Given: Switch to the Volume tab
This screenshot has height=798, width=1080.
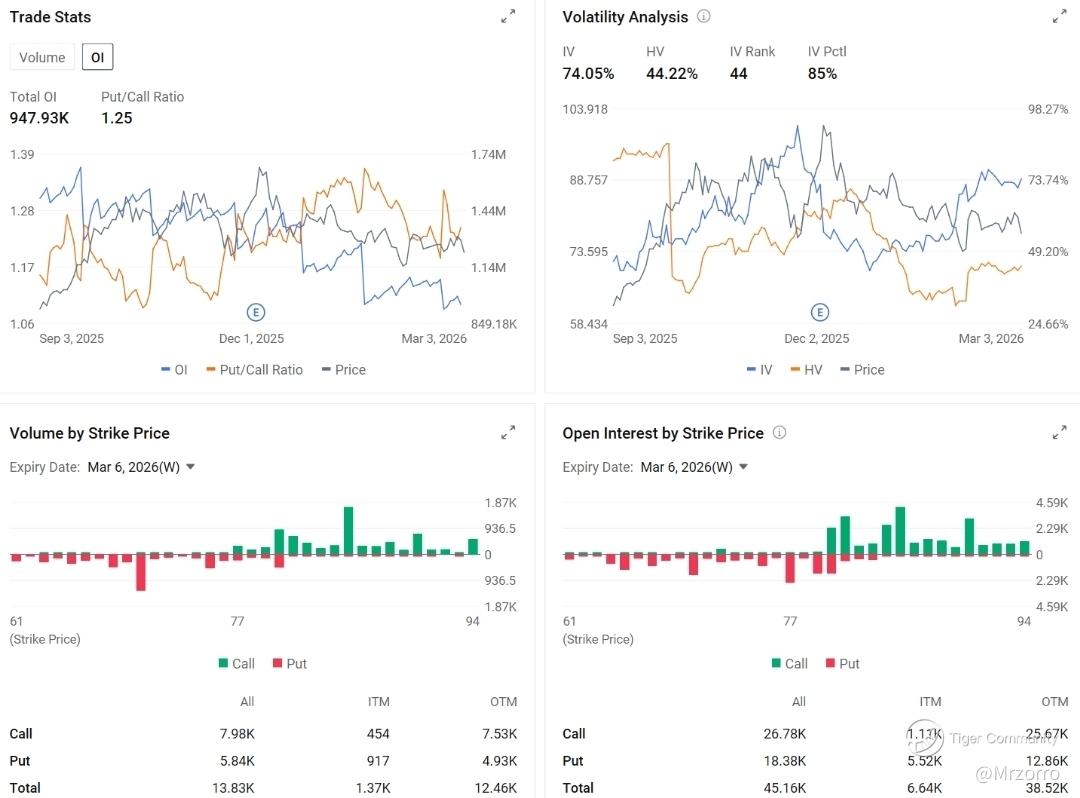Looking at the screenshot, I should pyautogui.click(x=42, y=57).
